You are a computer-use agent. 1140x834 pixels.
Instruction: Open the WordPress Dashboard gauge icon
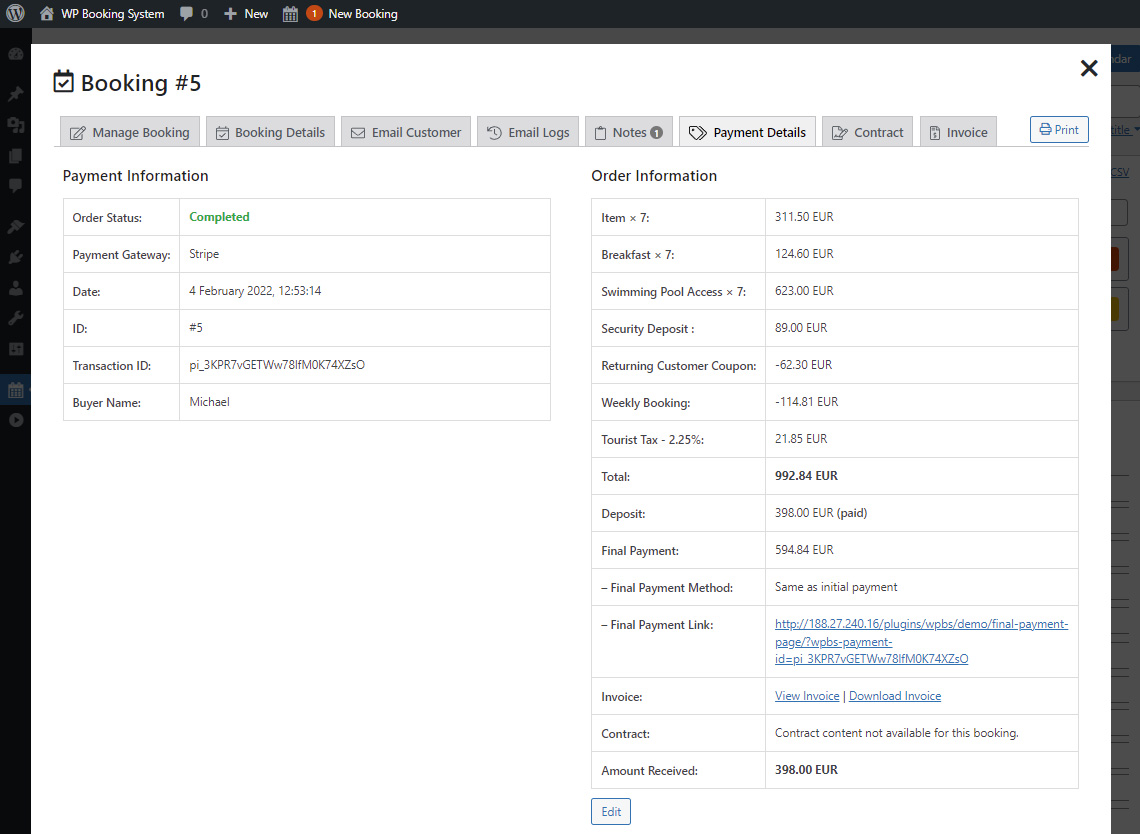pos(16,54)
